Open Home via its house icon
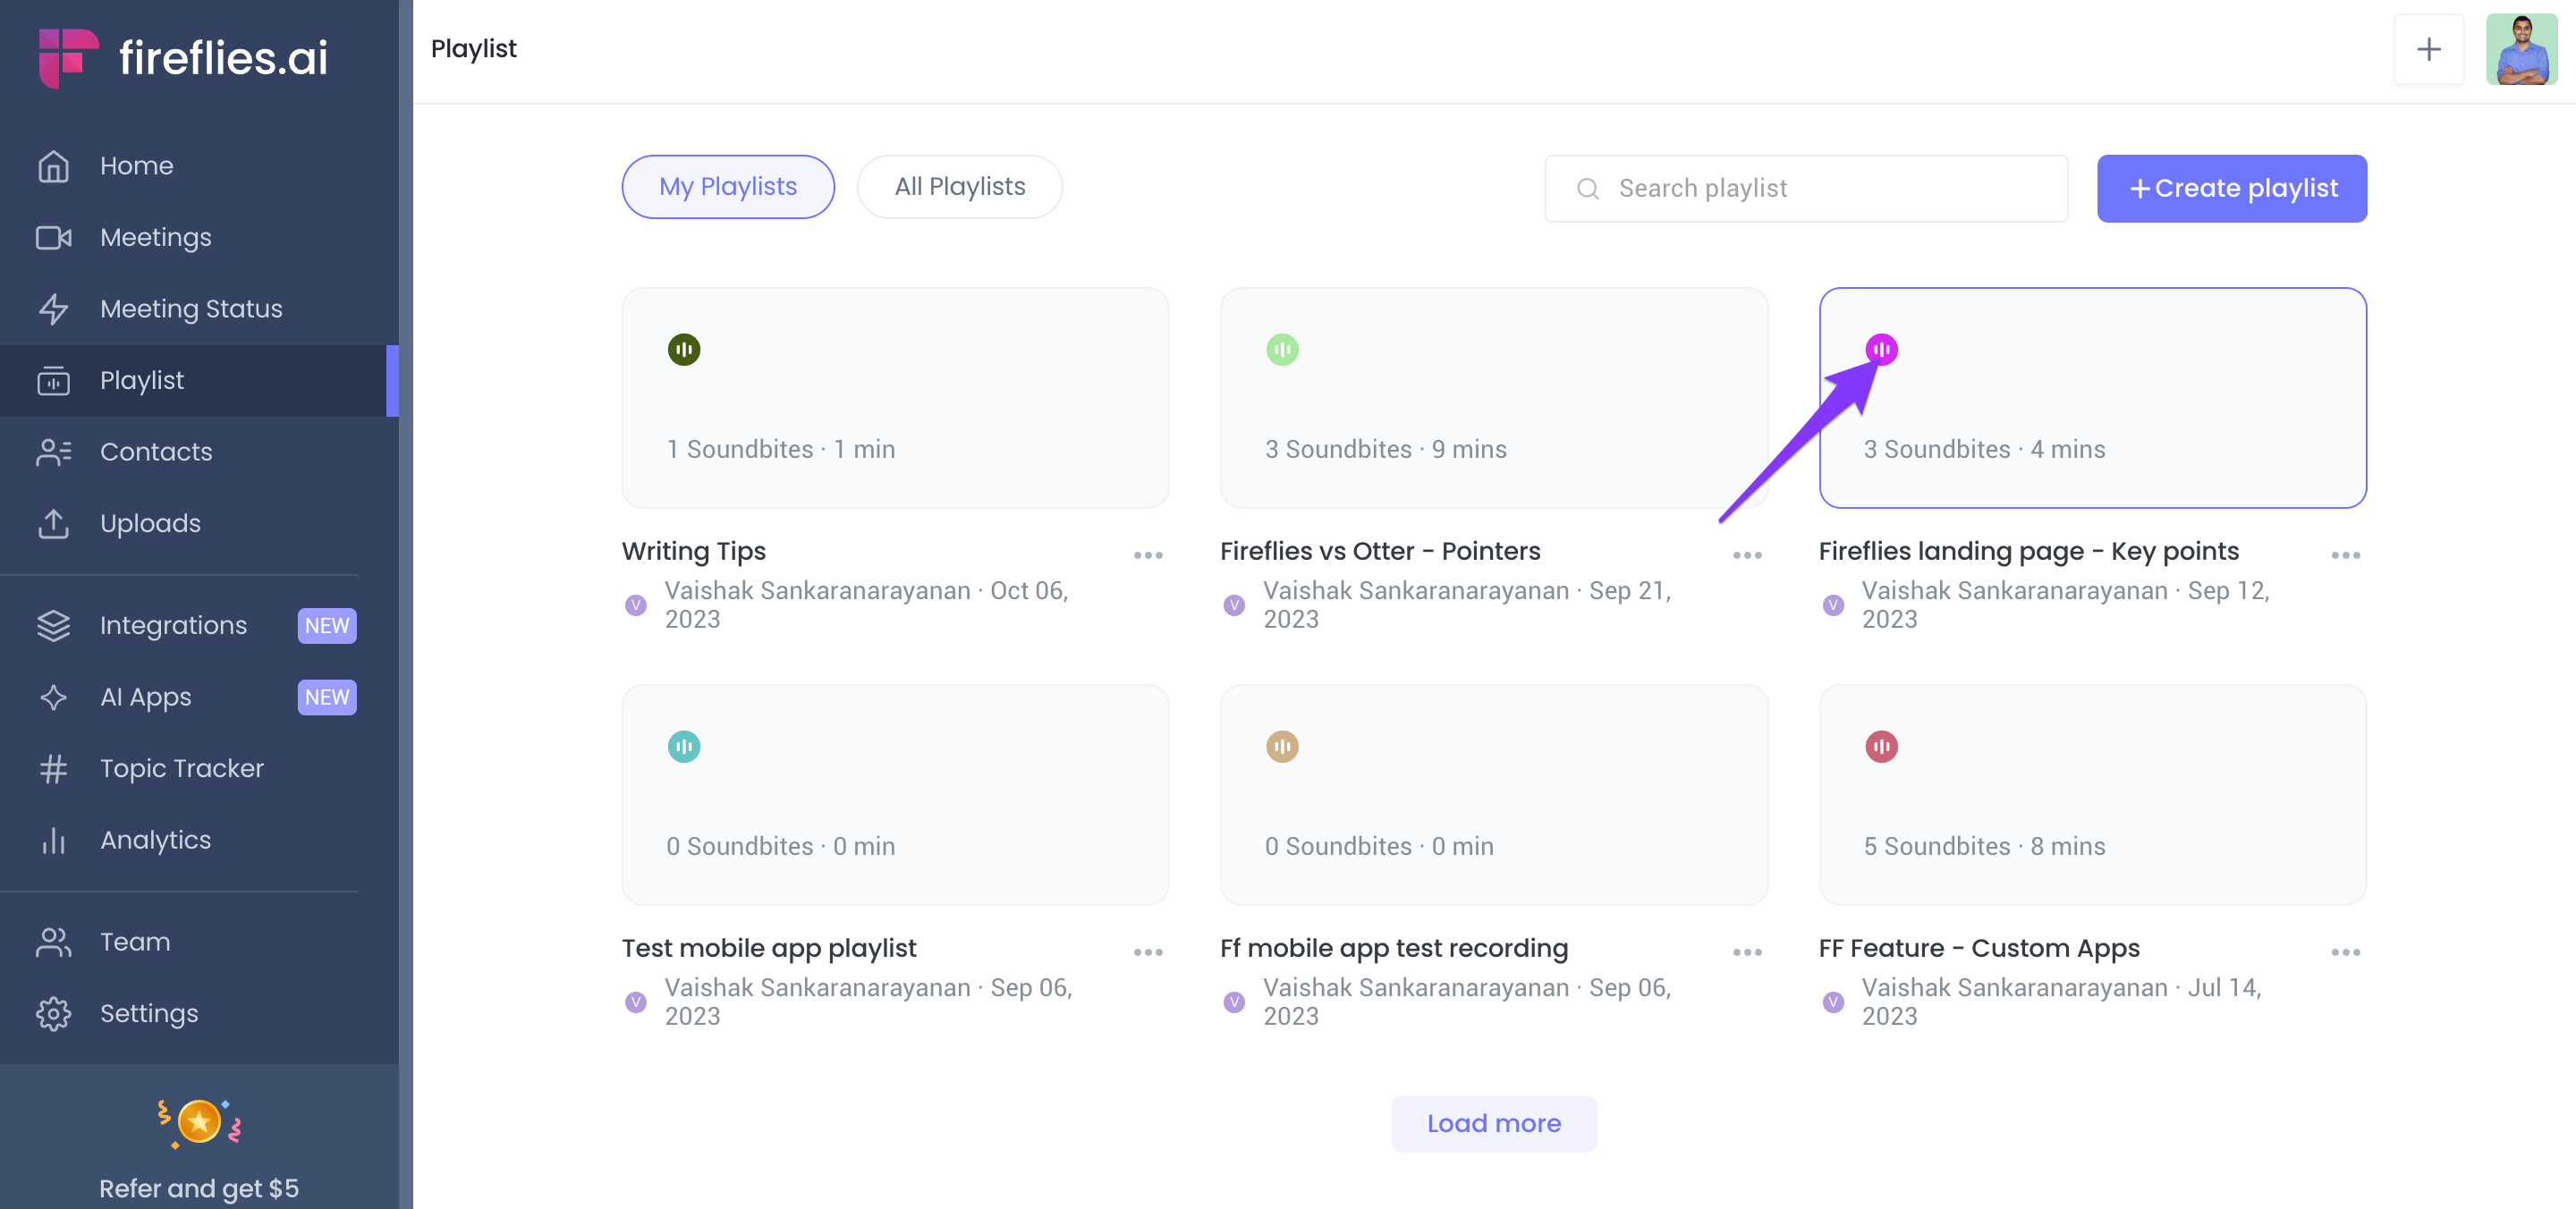Image resolution: width=2576 pixels, height=1209 pixels. [53, 166]
